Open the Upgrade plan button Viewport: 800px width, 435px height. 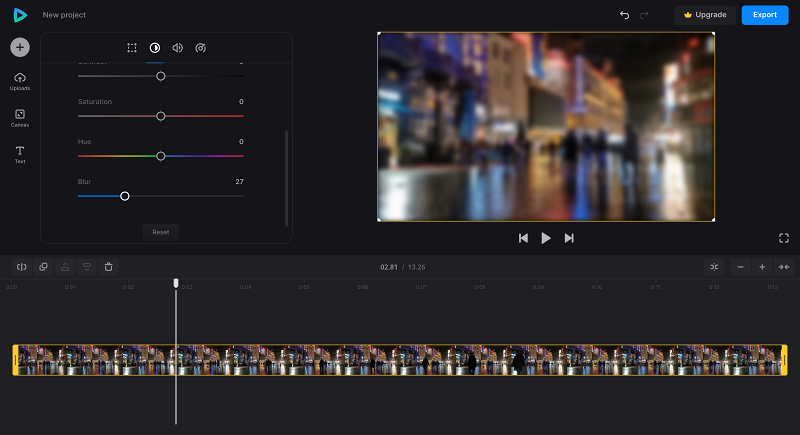(705, 15)
